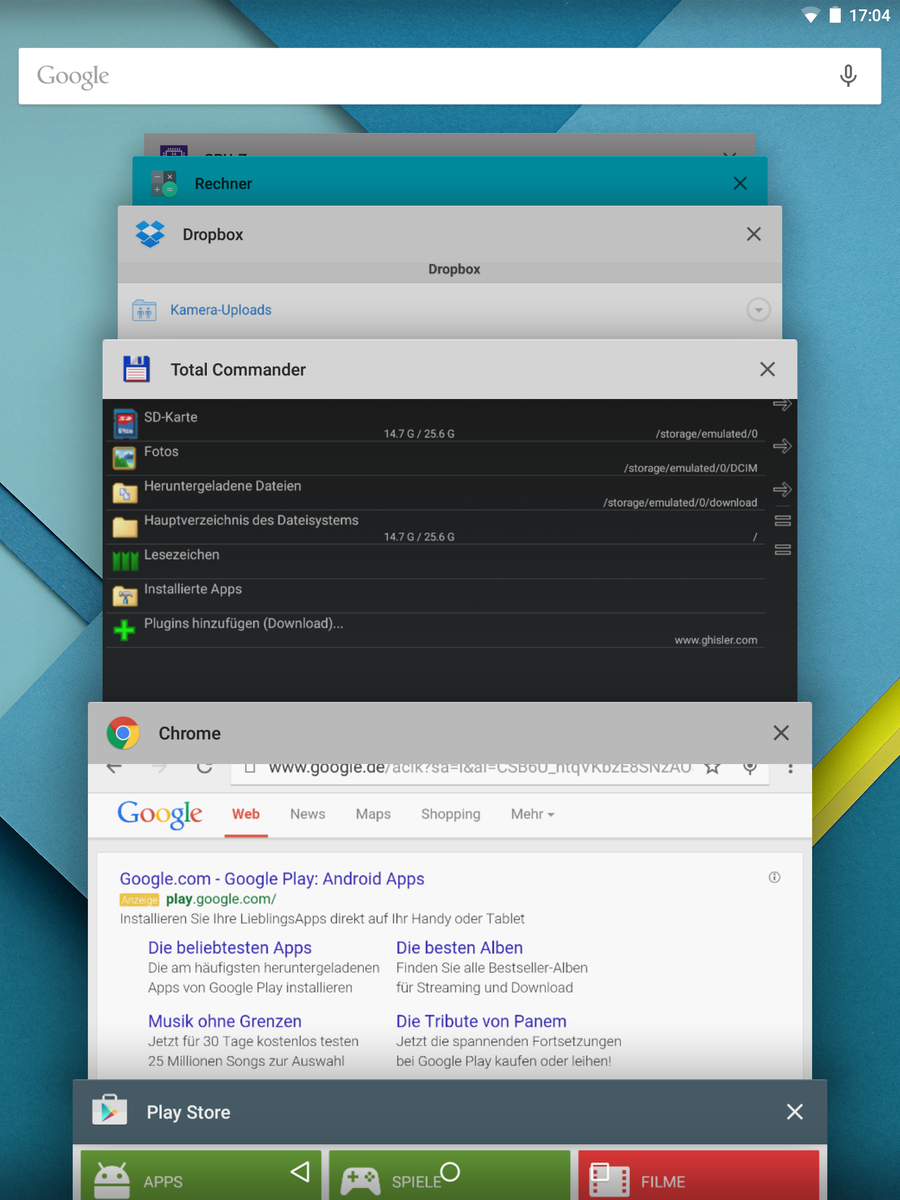Choose Plugins hinzufügen (Download)
This screenshot has height=1200, width=900.
click(x=435, y=630)
